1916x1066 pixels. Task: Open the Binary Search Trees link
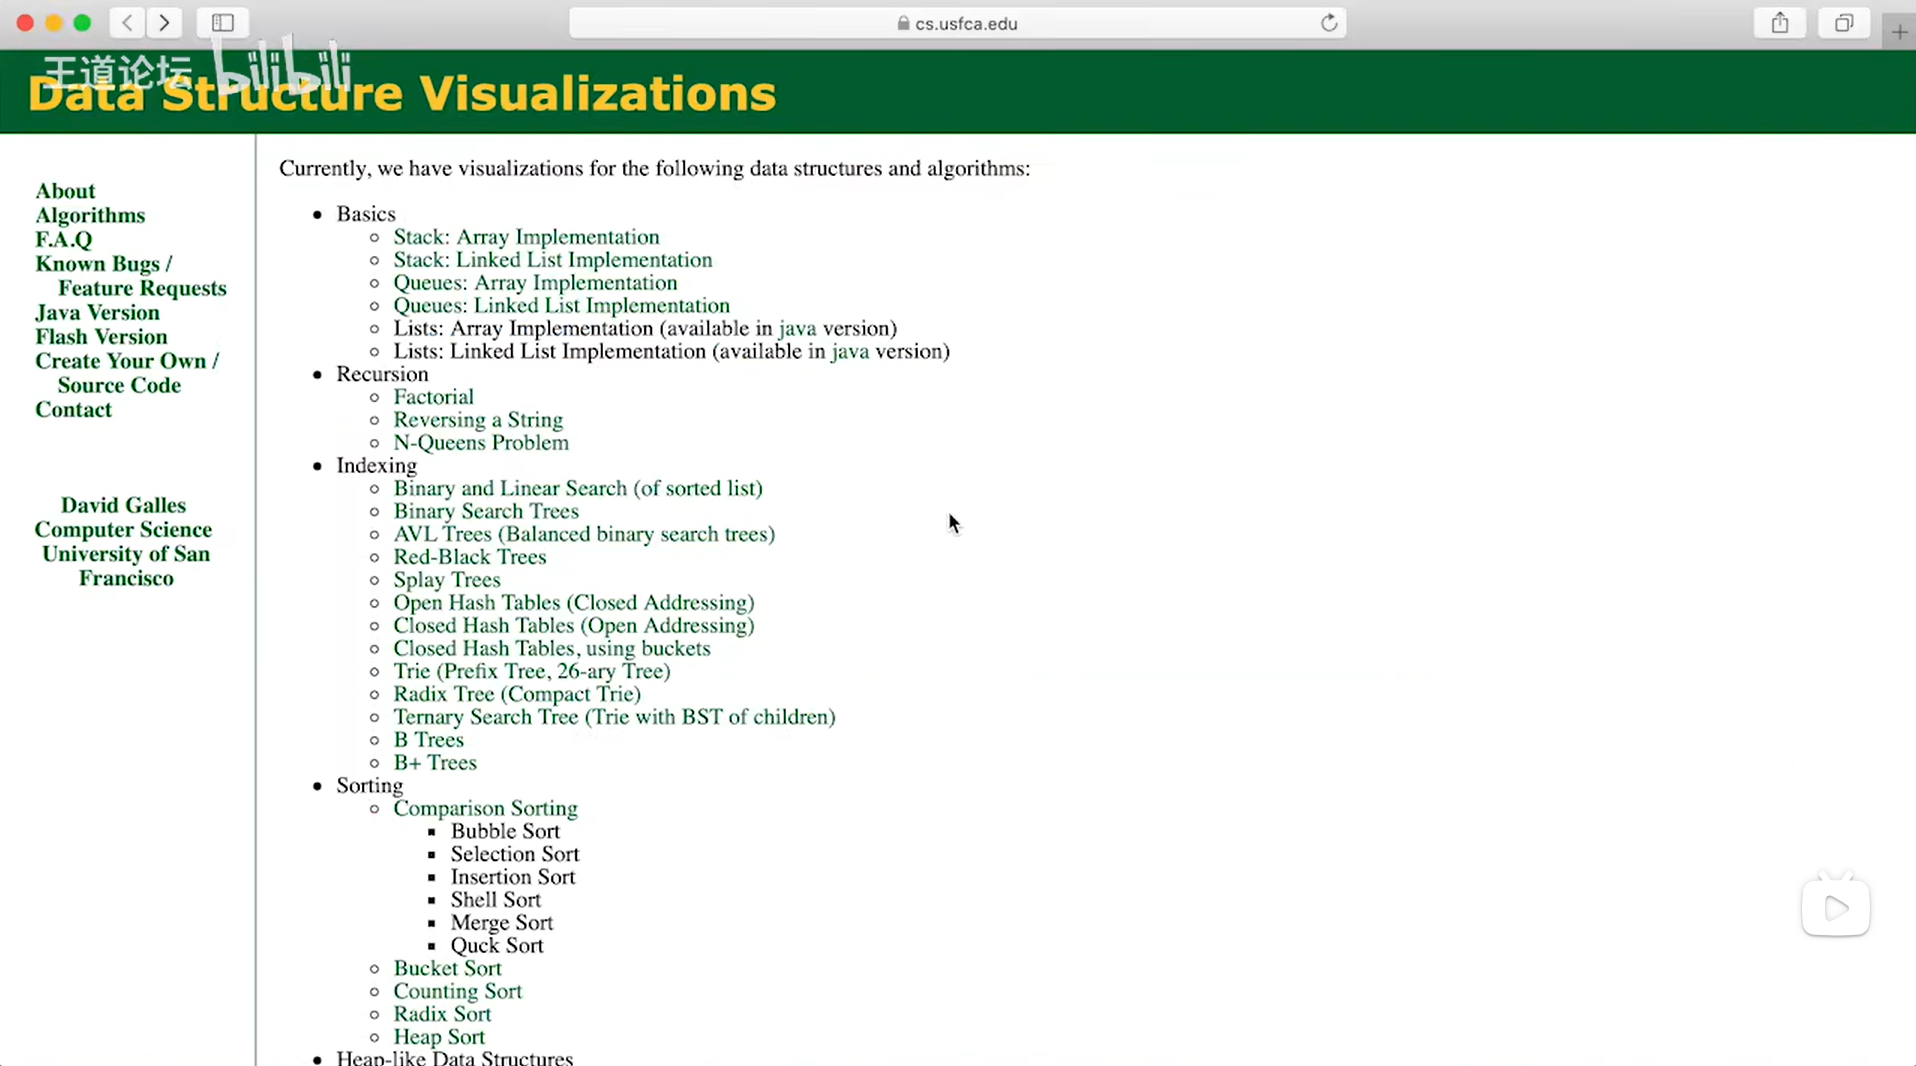point(486,512)
